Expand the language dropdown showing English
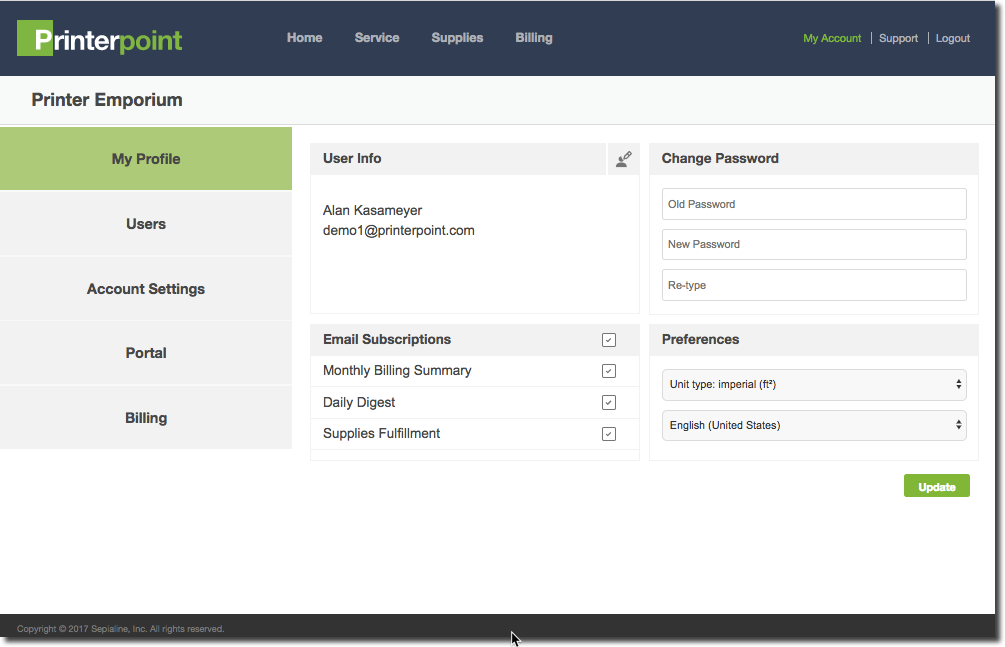1005x647 pixels. pyautogui.click(x=814, y=425)
